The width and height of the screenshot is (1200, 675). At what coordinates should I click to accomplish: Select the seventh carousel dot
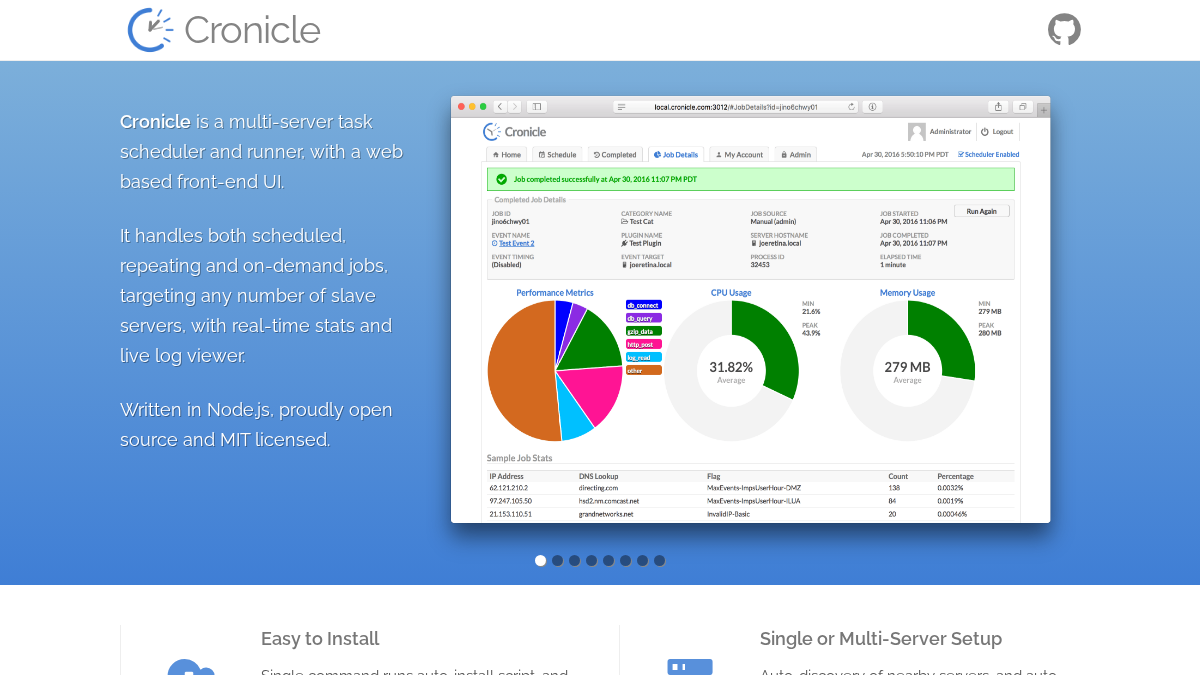click(x=643, y=560)
